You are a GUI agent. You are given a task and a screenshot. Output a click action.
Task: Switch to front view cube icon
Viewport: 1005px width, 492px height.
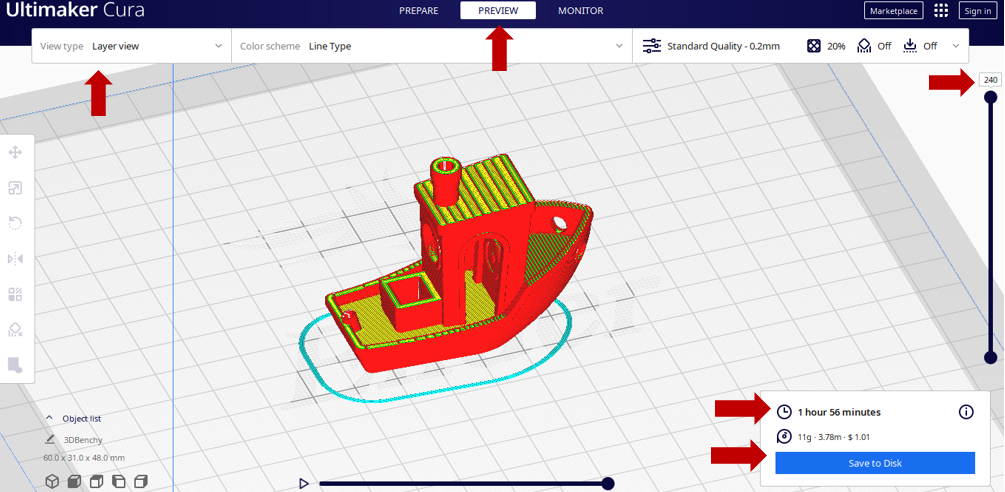click(x=74, y=480)
